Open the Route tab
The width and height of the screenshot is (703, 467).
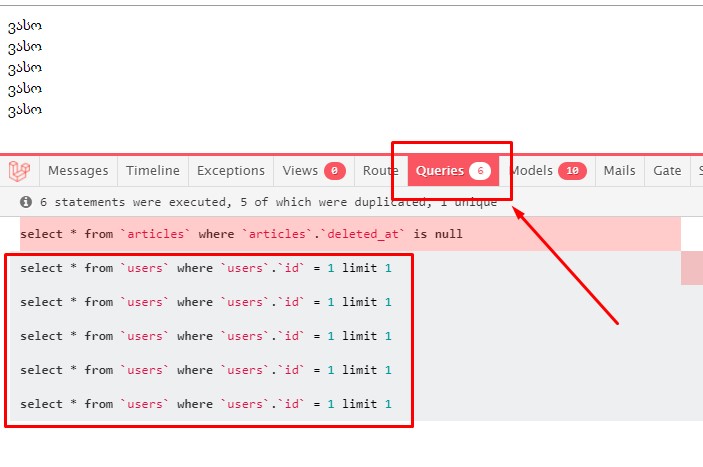click(x=380, y=171)
